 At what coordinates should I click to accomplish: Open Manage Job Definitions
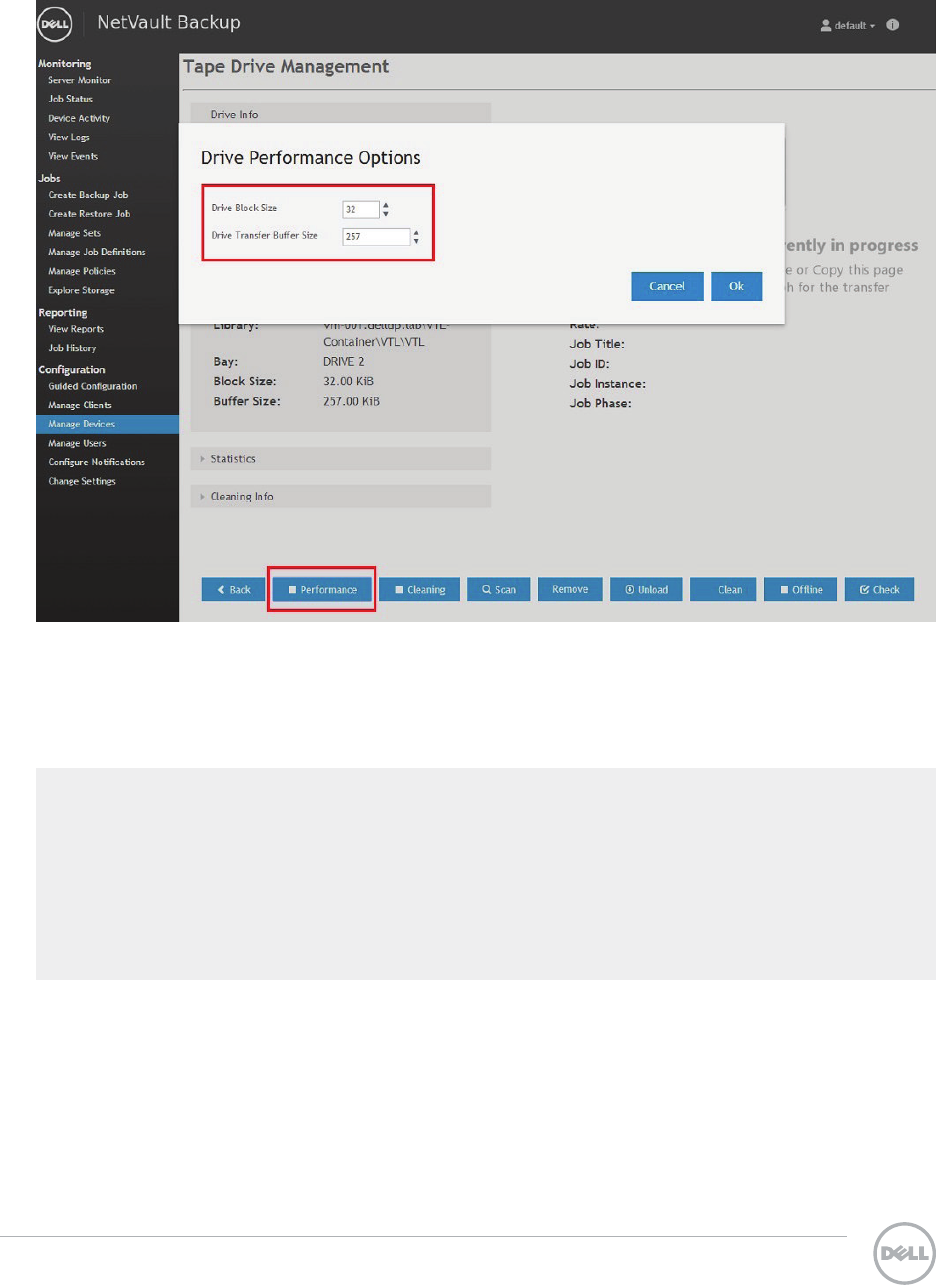pos(96,252)
